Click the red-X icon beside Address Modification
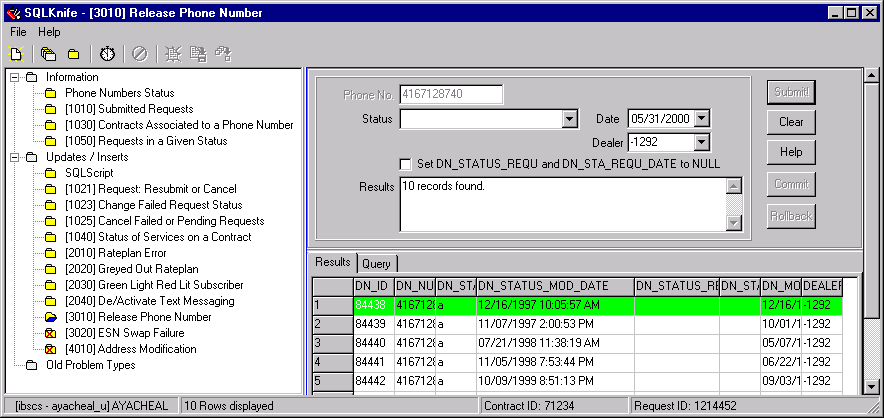 pos(50,349)
